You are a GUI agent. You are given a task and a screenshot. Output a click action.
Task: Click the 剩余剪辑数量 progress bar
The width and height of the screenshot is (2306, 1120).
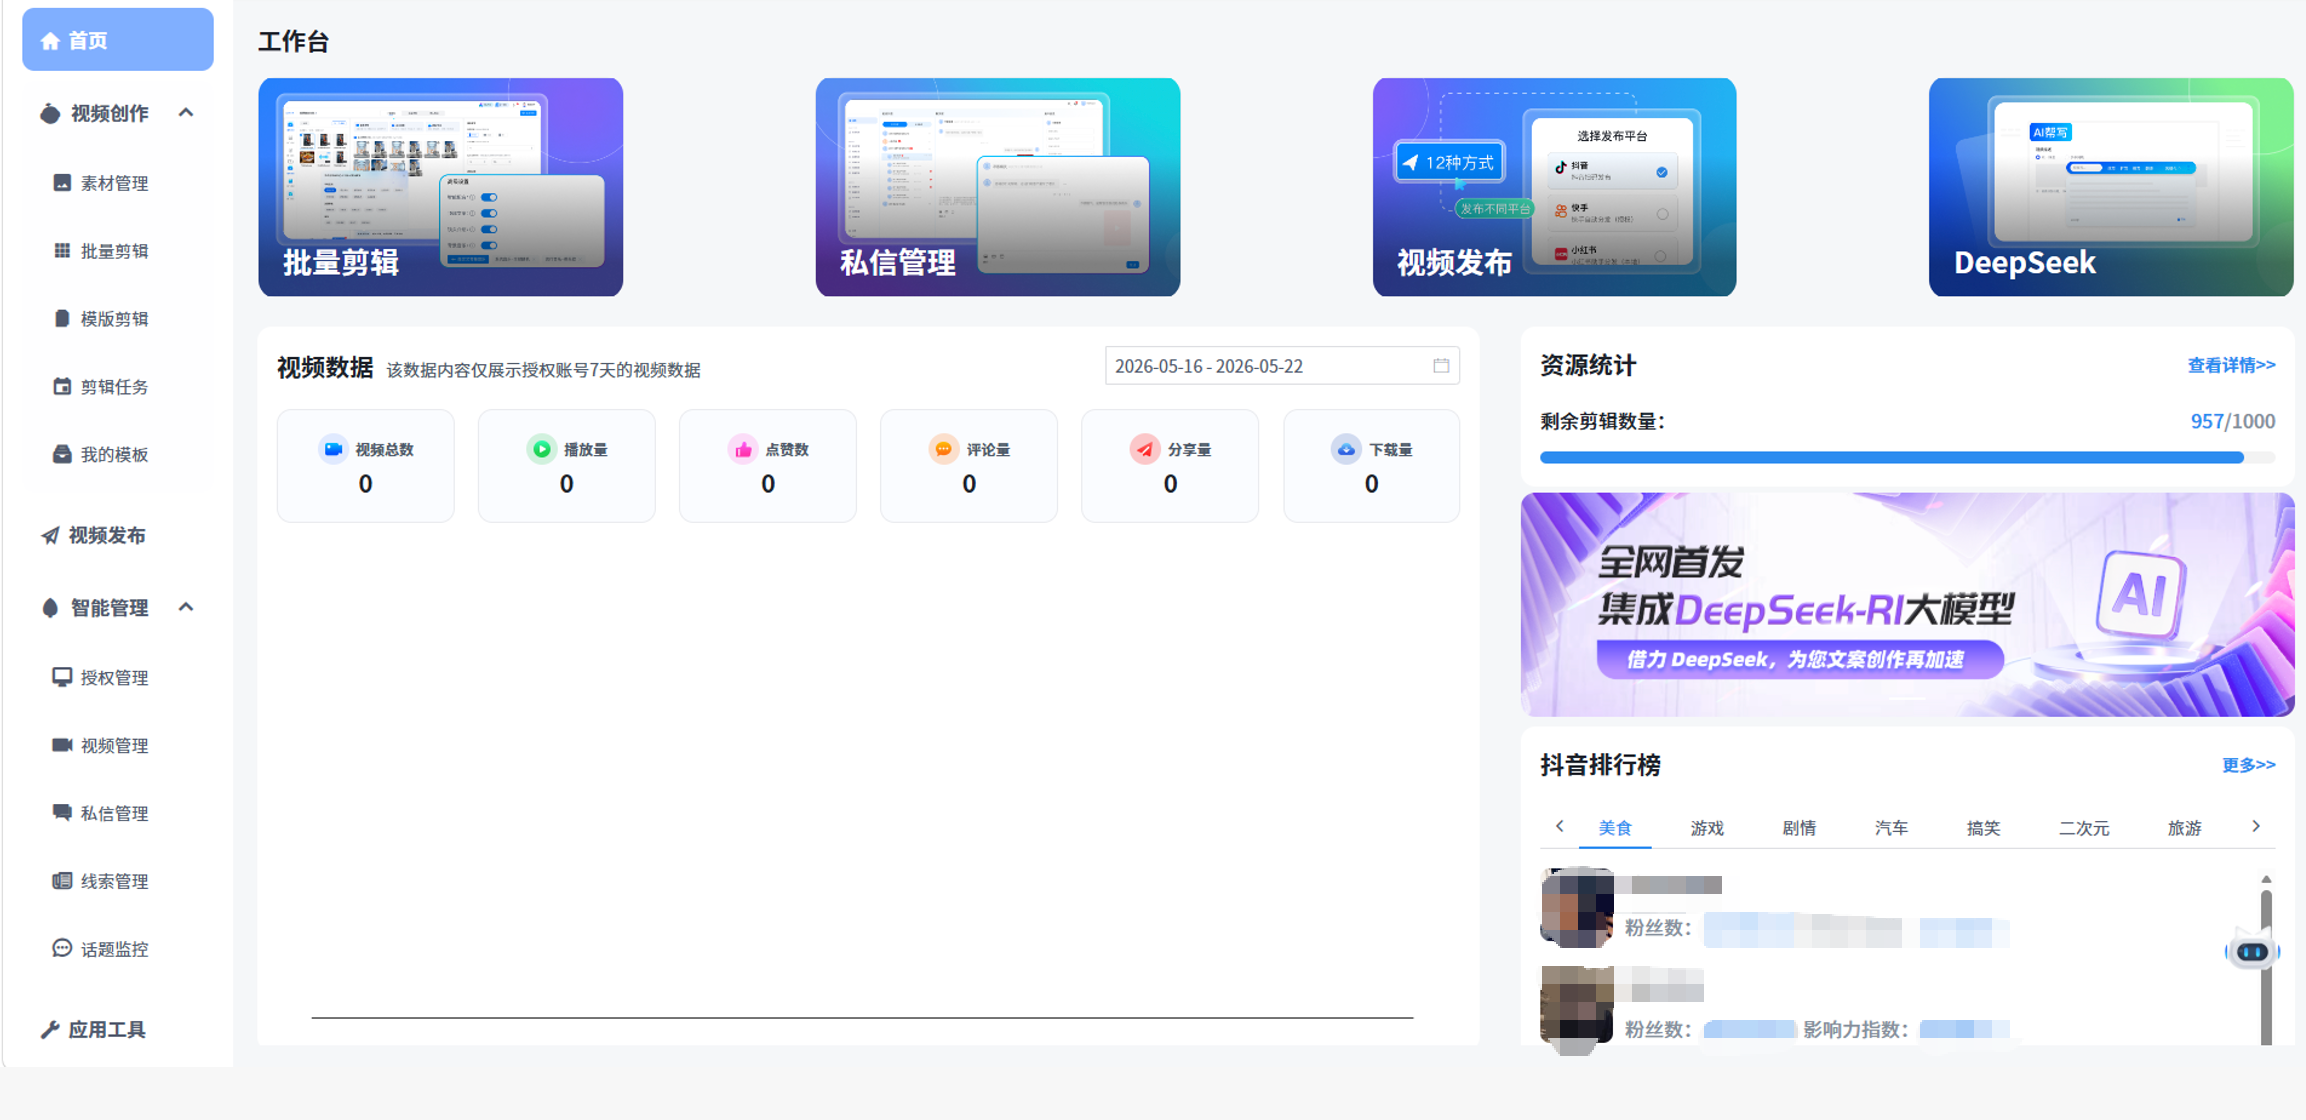pos(1907,458)
